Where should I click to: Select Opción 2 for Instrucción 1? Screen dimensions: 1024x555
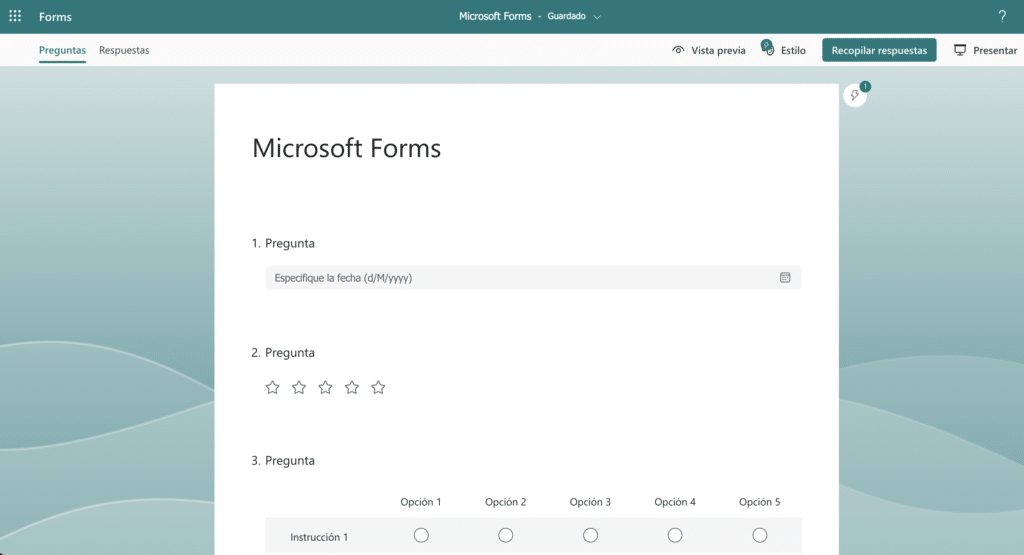[505, 535]
